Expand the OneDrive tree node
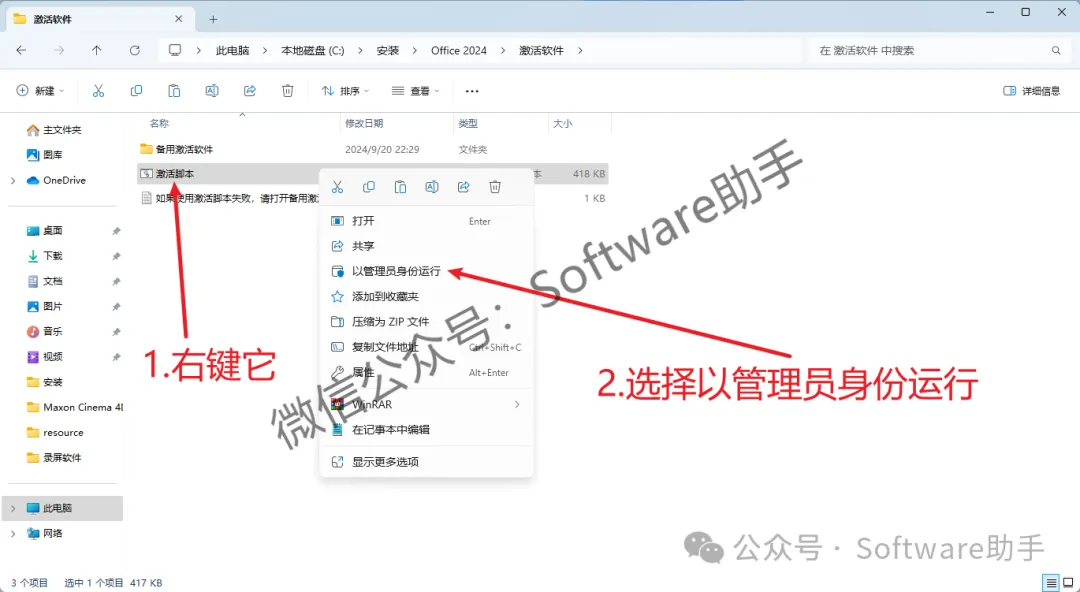 click(x=13, y=181)
